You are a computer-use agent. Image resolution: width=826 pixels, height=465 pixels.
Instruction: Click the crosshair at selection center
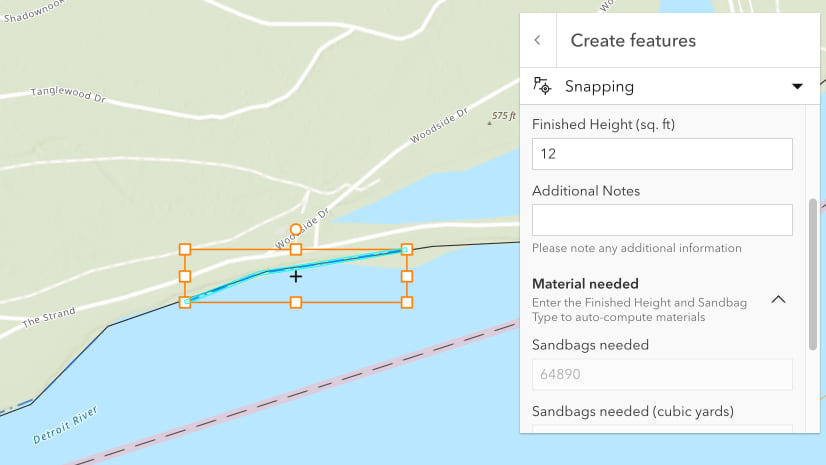[x=296, y=276]
